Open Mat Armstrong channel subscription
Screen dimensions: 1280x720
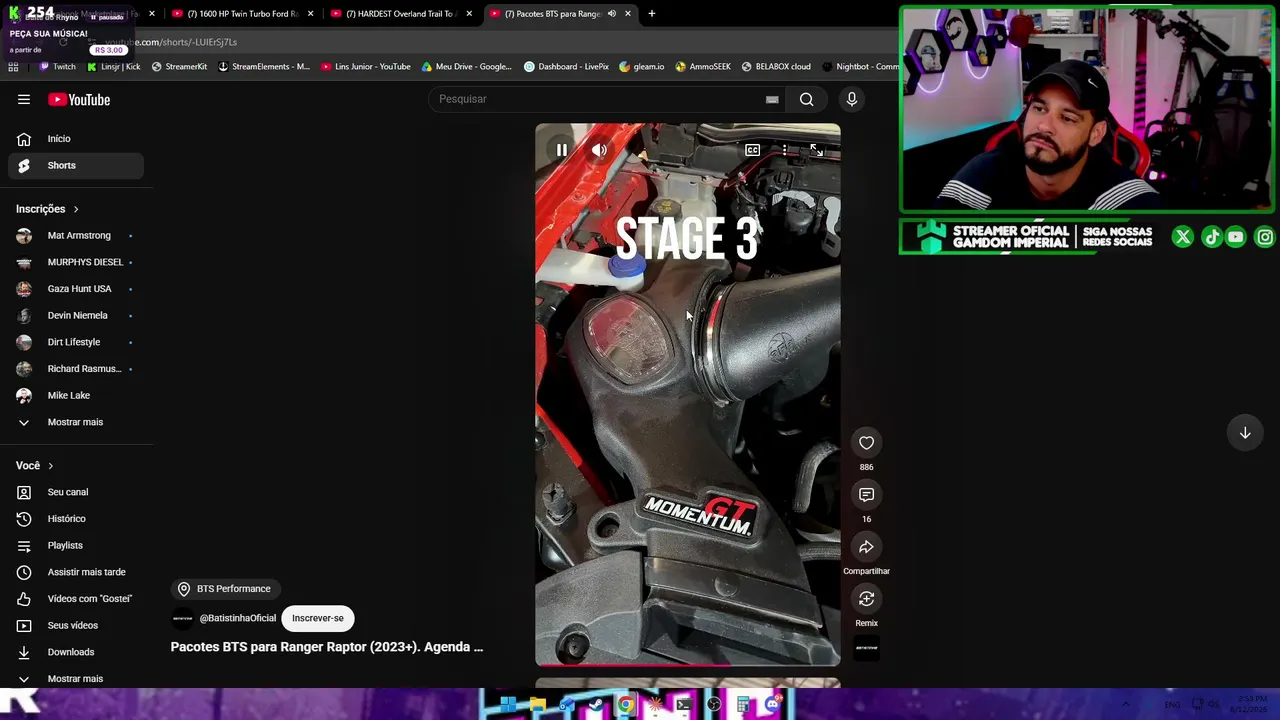coord(75,235)
